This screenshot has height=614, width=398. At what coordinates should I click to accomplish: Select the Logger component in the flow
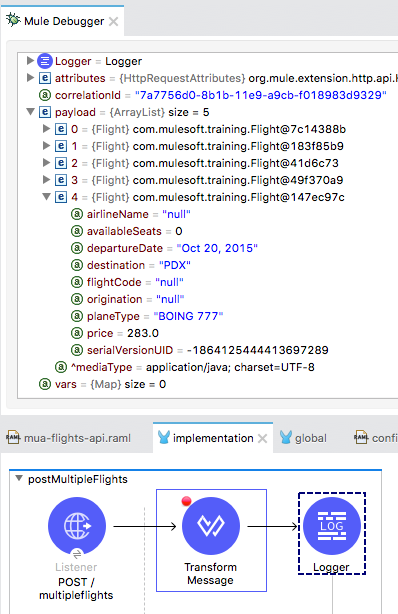pos(332,526)
